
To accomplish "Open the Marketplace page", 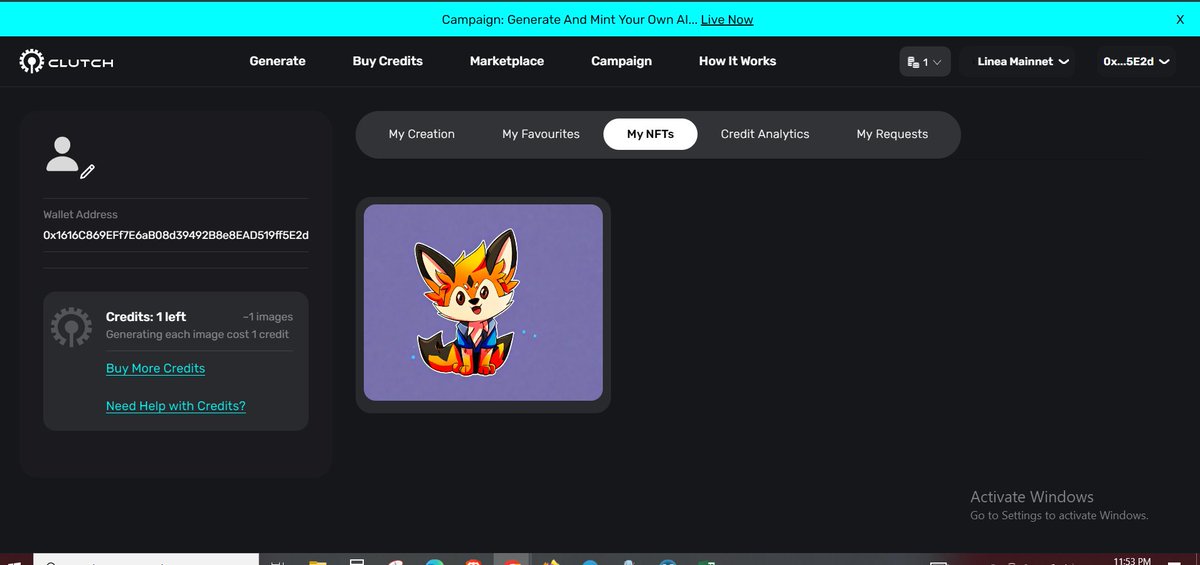I will (x=507, y=61).
